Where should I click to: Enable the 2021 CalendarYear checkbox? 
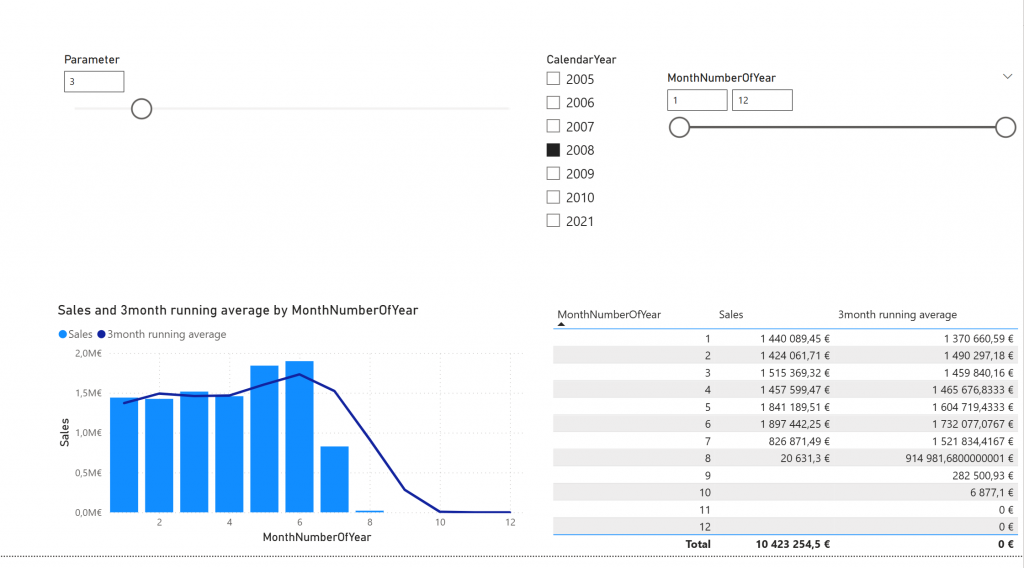(553, 221)
